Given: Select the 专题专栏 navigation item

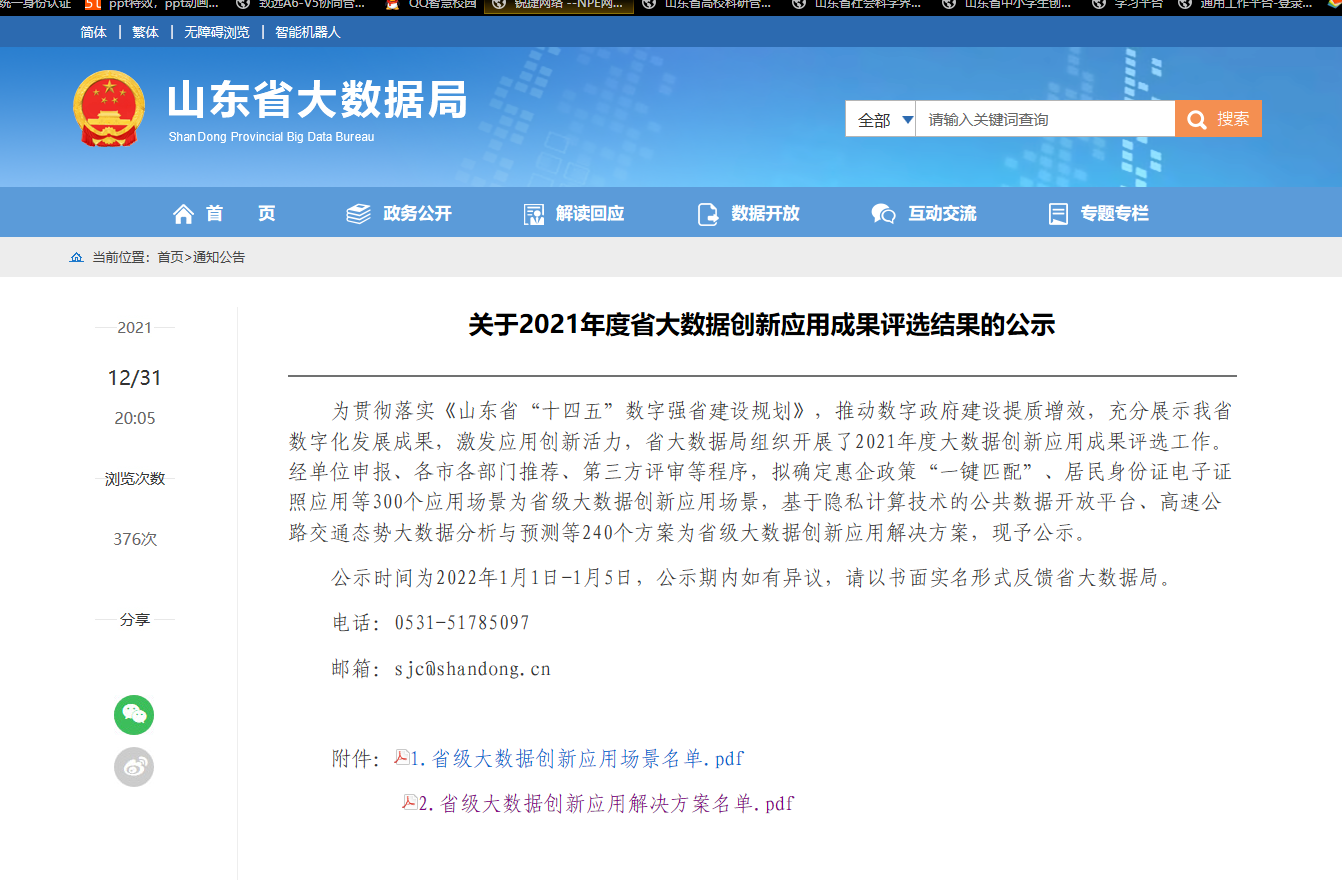Looking at the screenshot, I should click(x=1099, y=213).
